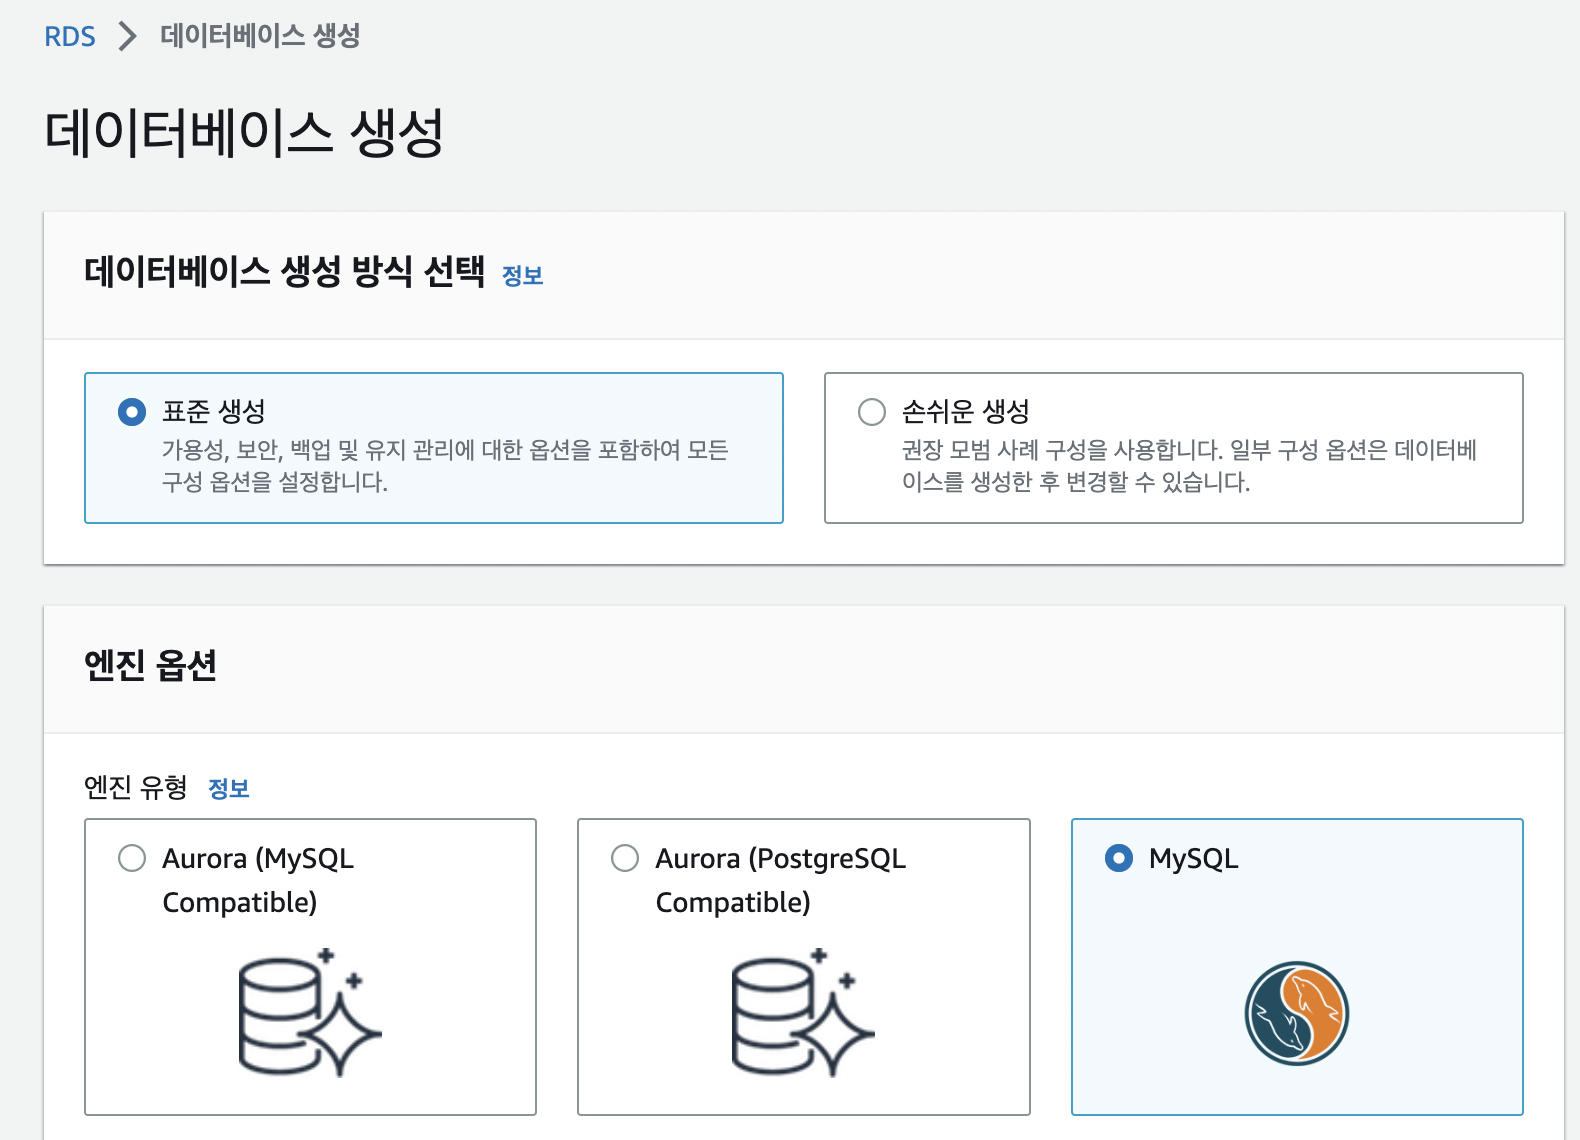Click the Aurora (MySQL Compatible) label text
Viewport: 1580px width, 1140px height.
click(x=258, y=880)
